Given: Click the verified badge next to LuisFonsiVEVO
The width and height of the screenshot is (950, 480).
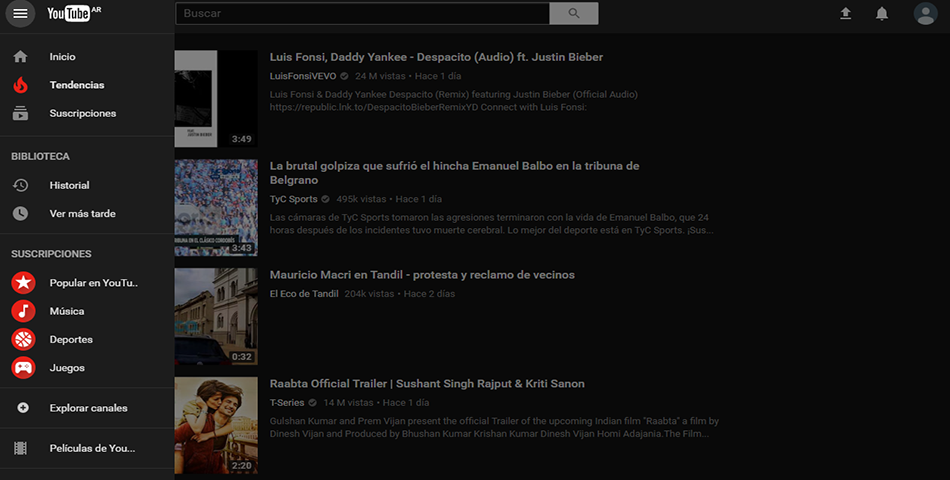Looking at the screenshot, I should point(344,76).
